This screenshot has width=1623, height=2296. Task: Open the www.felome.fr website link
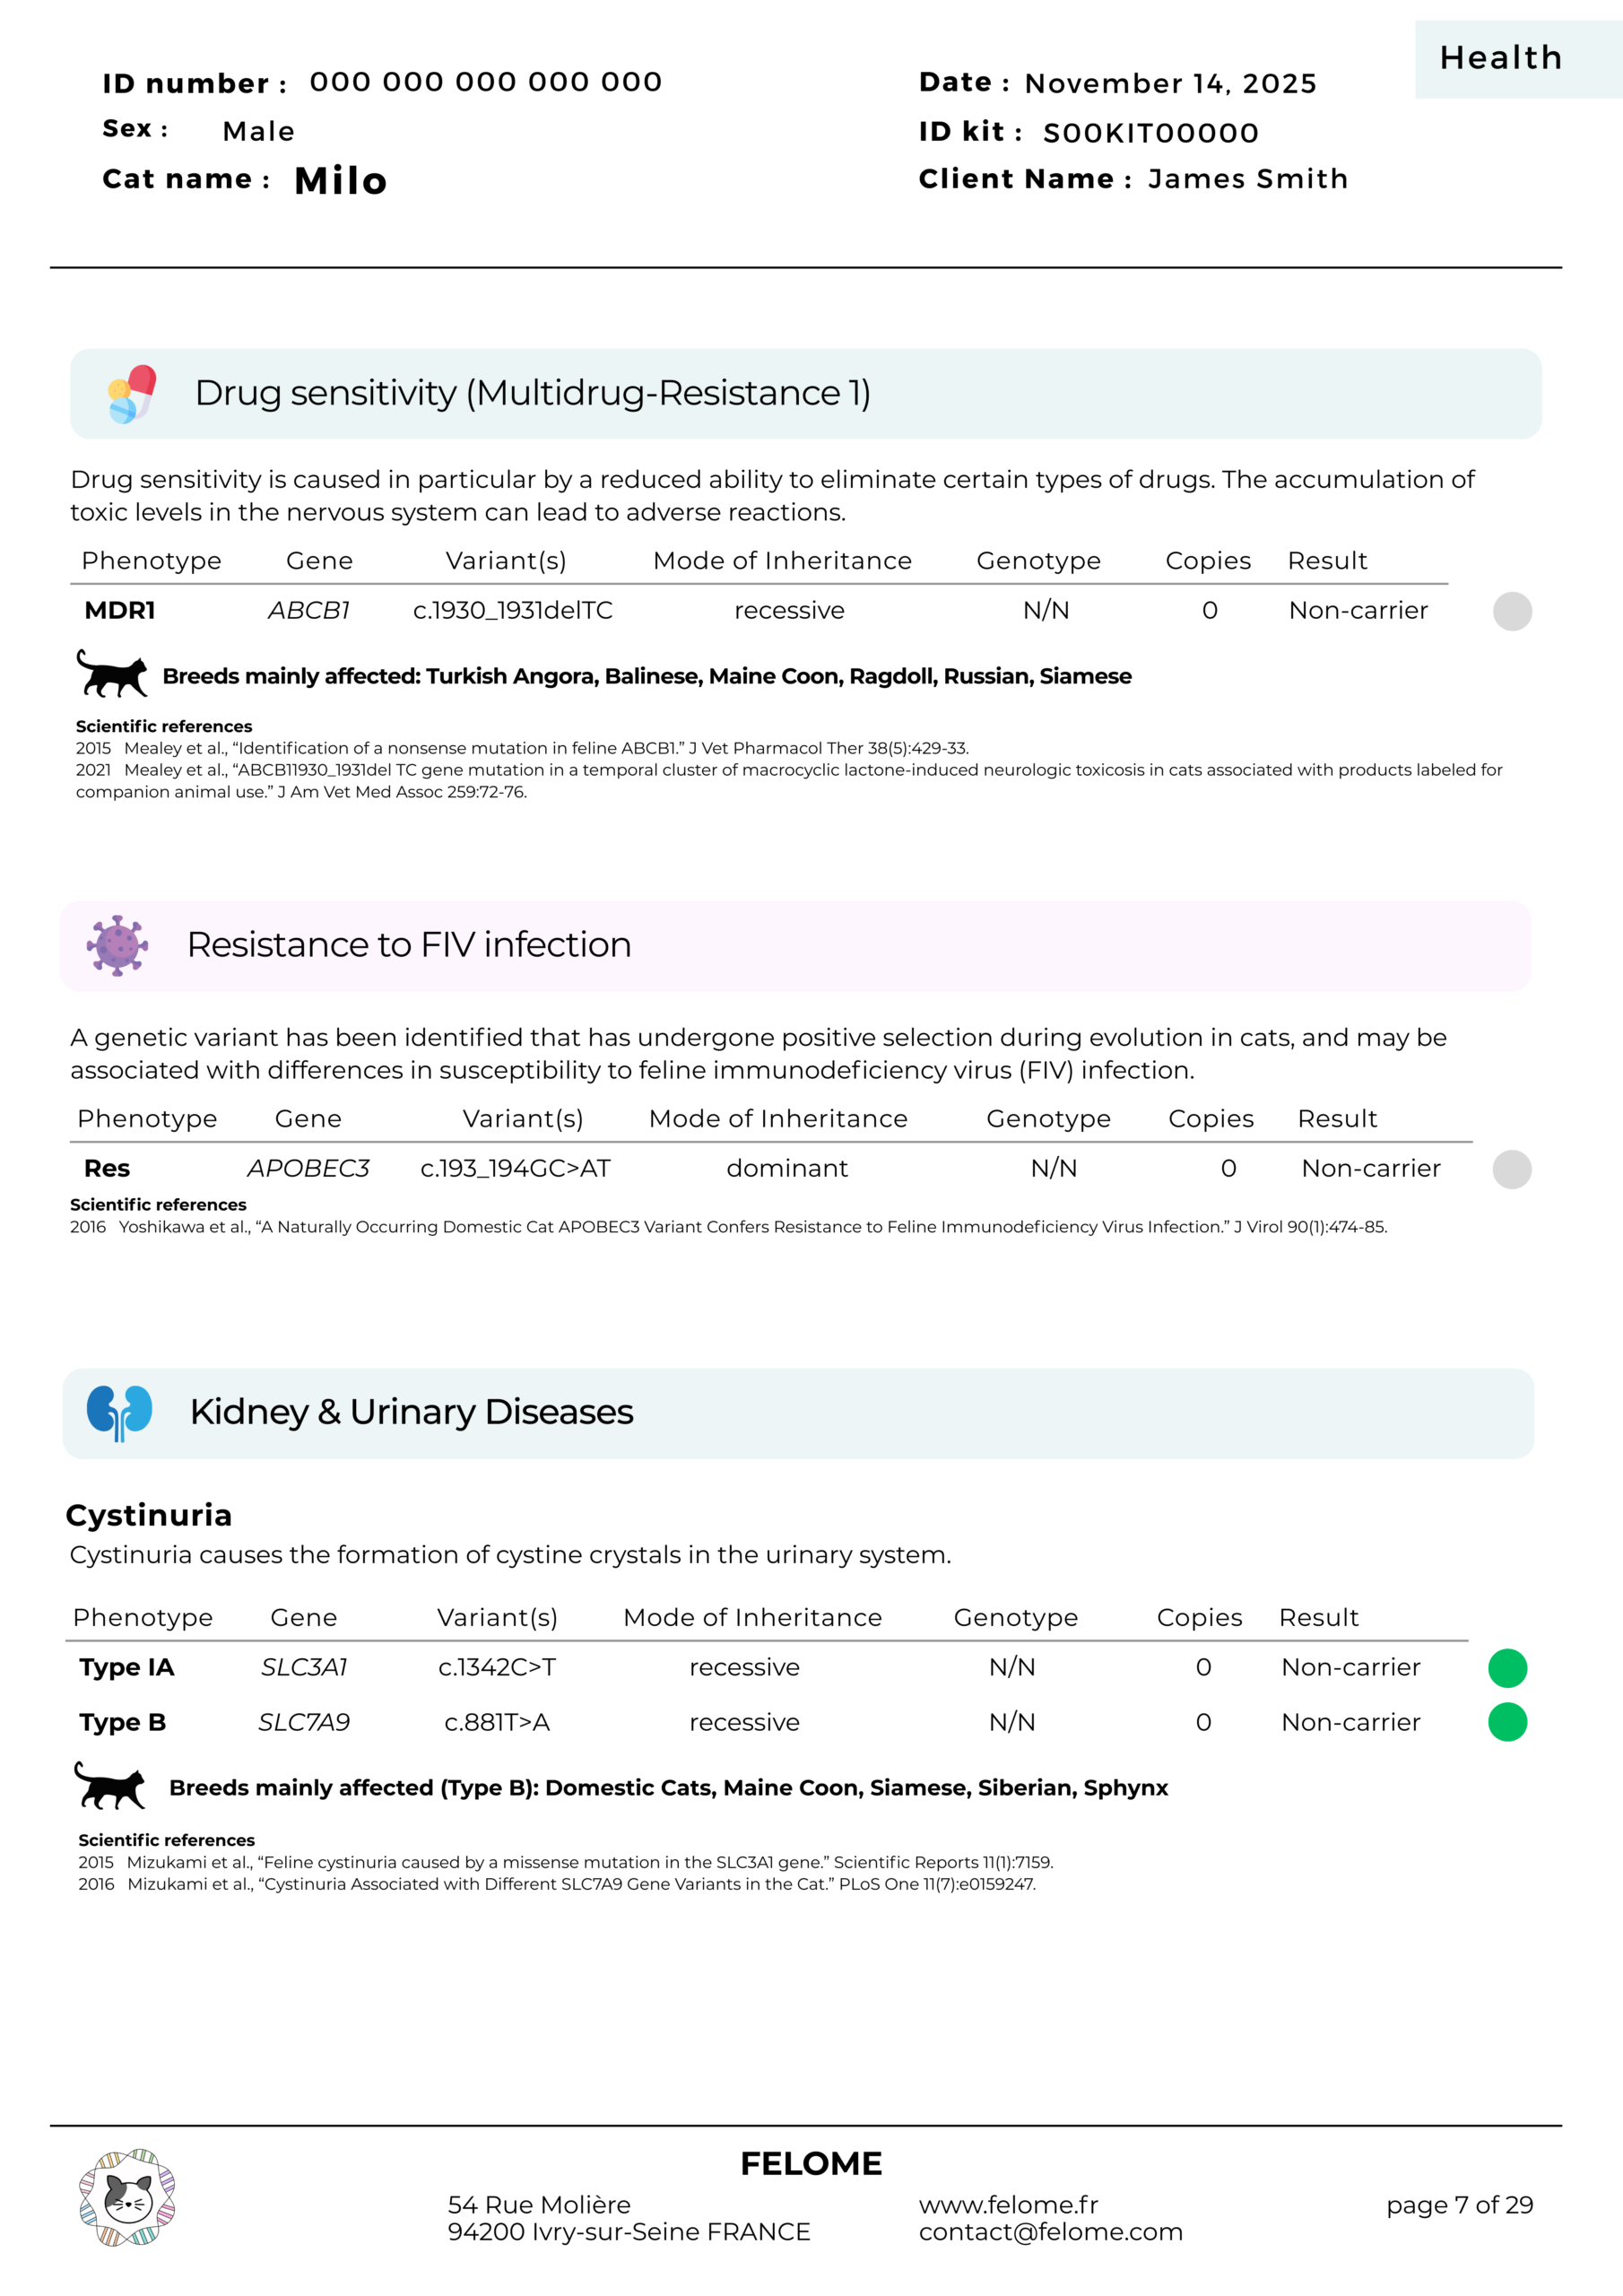pyautogui.click(x=1008, y=2204)
